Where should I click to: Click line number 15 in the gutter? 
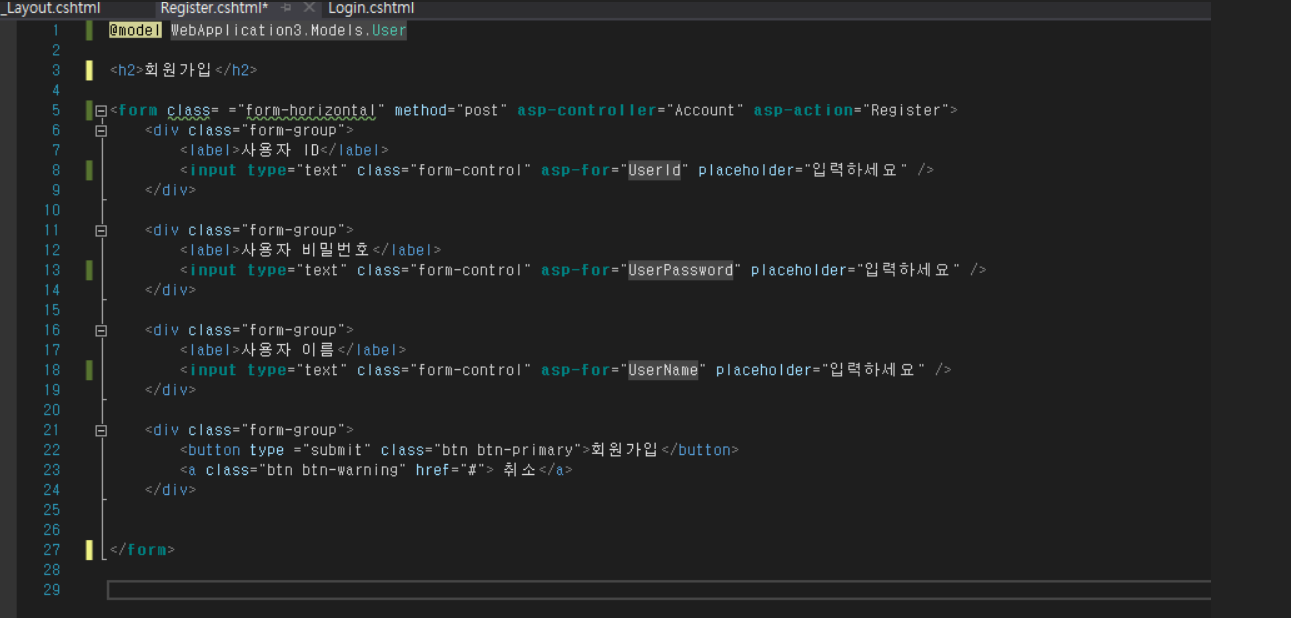[x=52, y=310]
